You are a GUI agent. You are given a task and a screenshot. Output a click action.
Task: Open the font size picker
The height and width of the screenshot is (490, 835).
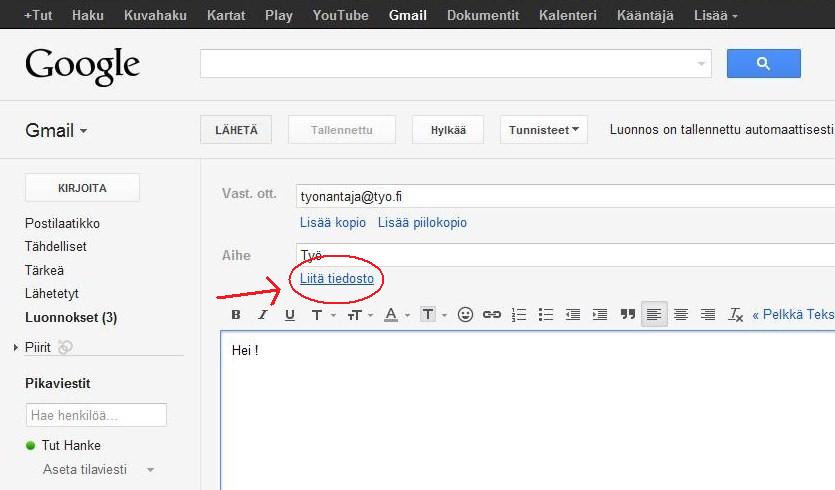click(360, 315)
